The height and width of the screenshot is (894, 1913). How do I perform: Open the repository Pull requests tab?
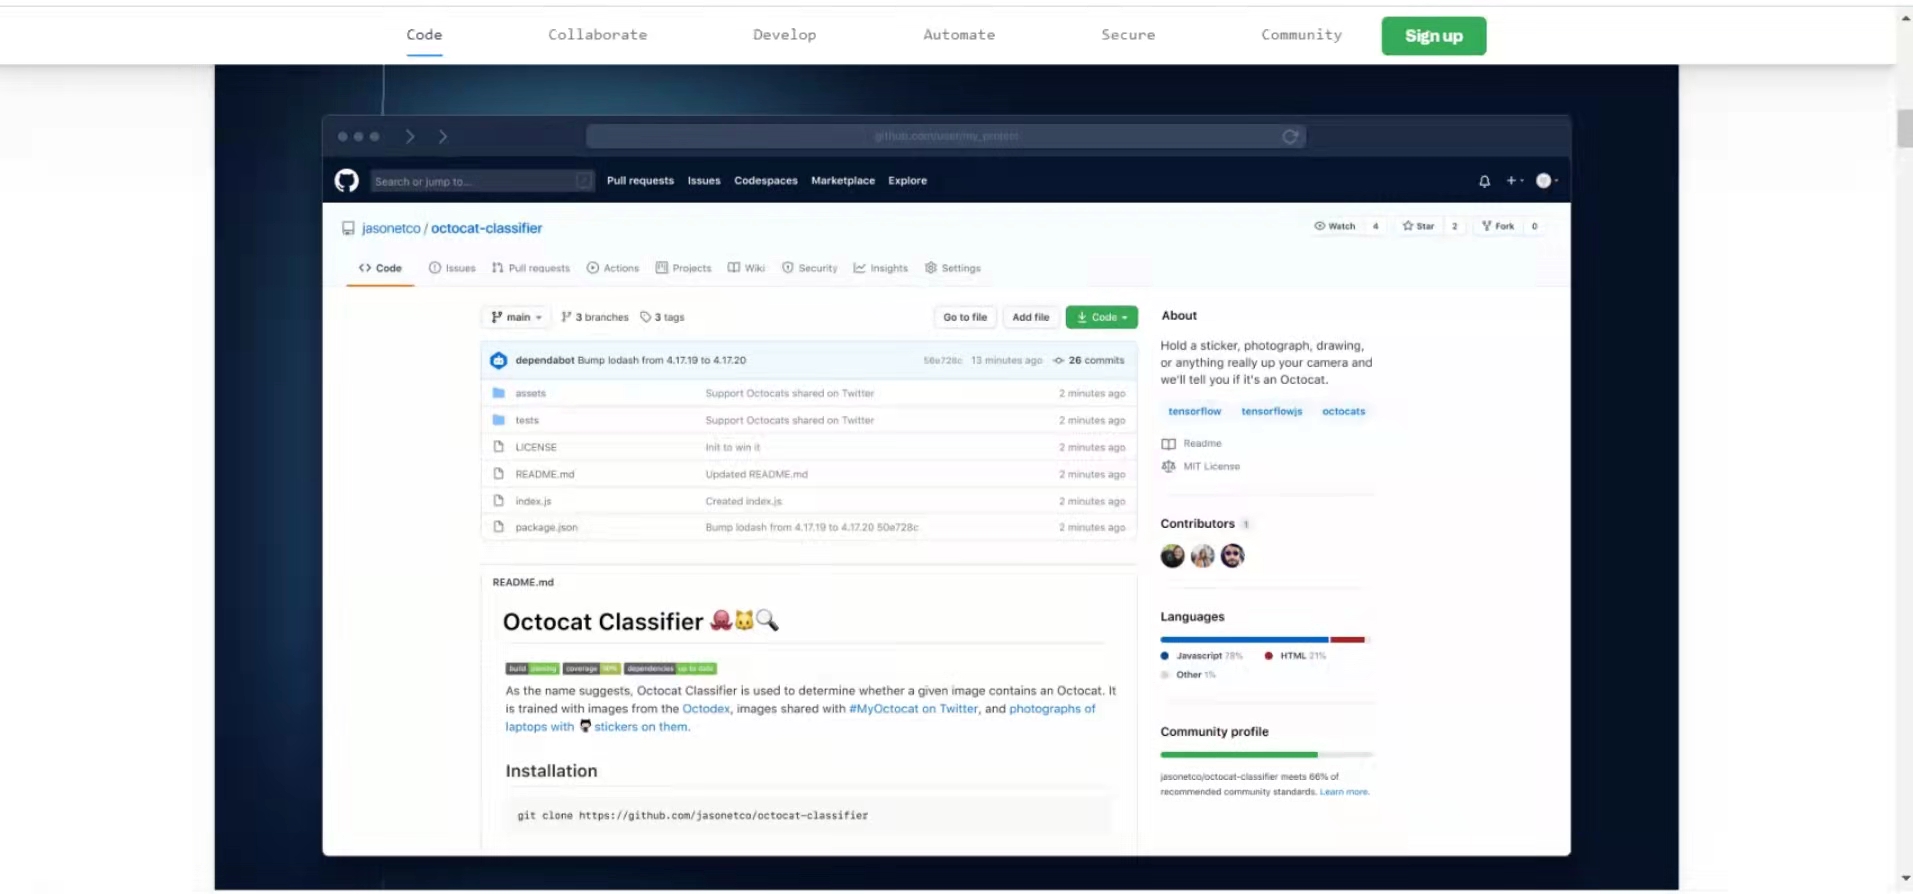531,268
